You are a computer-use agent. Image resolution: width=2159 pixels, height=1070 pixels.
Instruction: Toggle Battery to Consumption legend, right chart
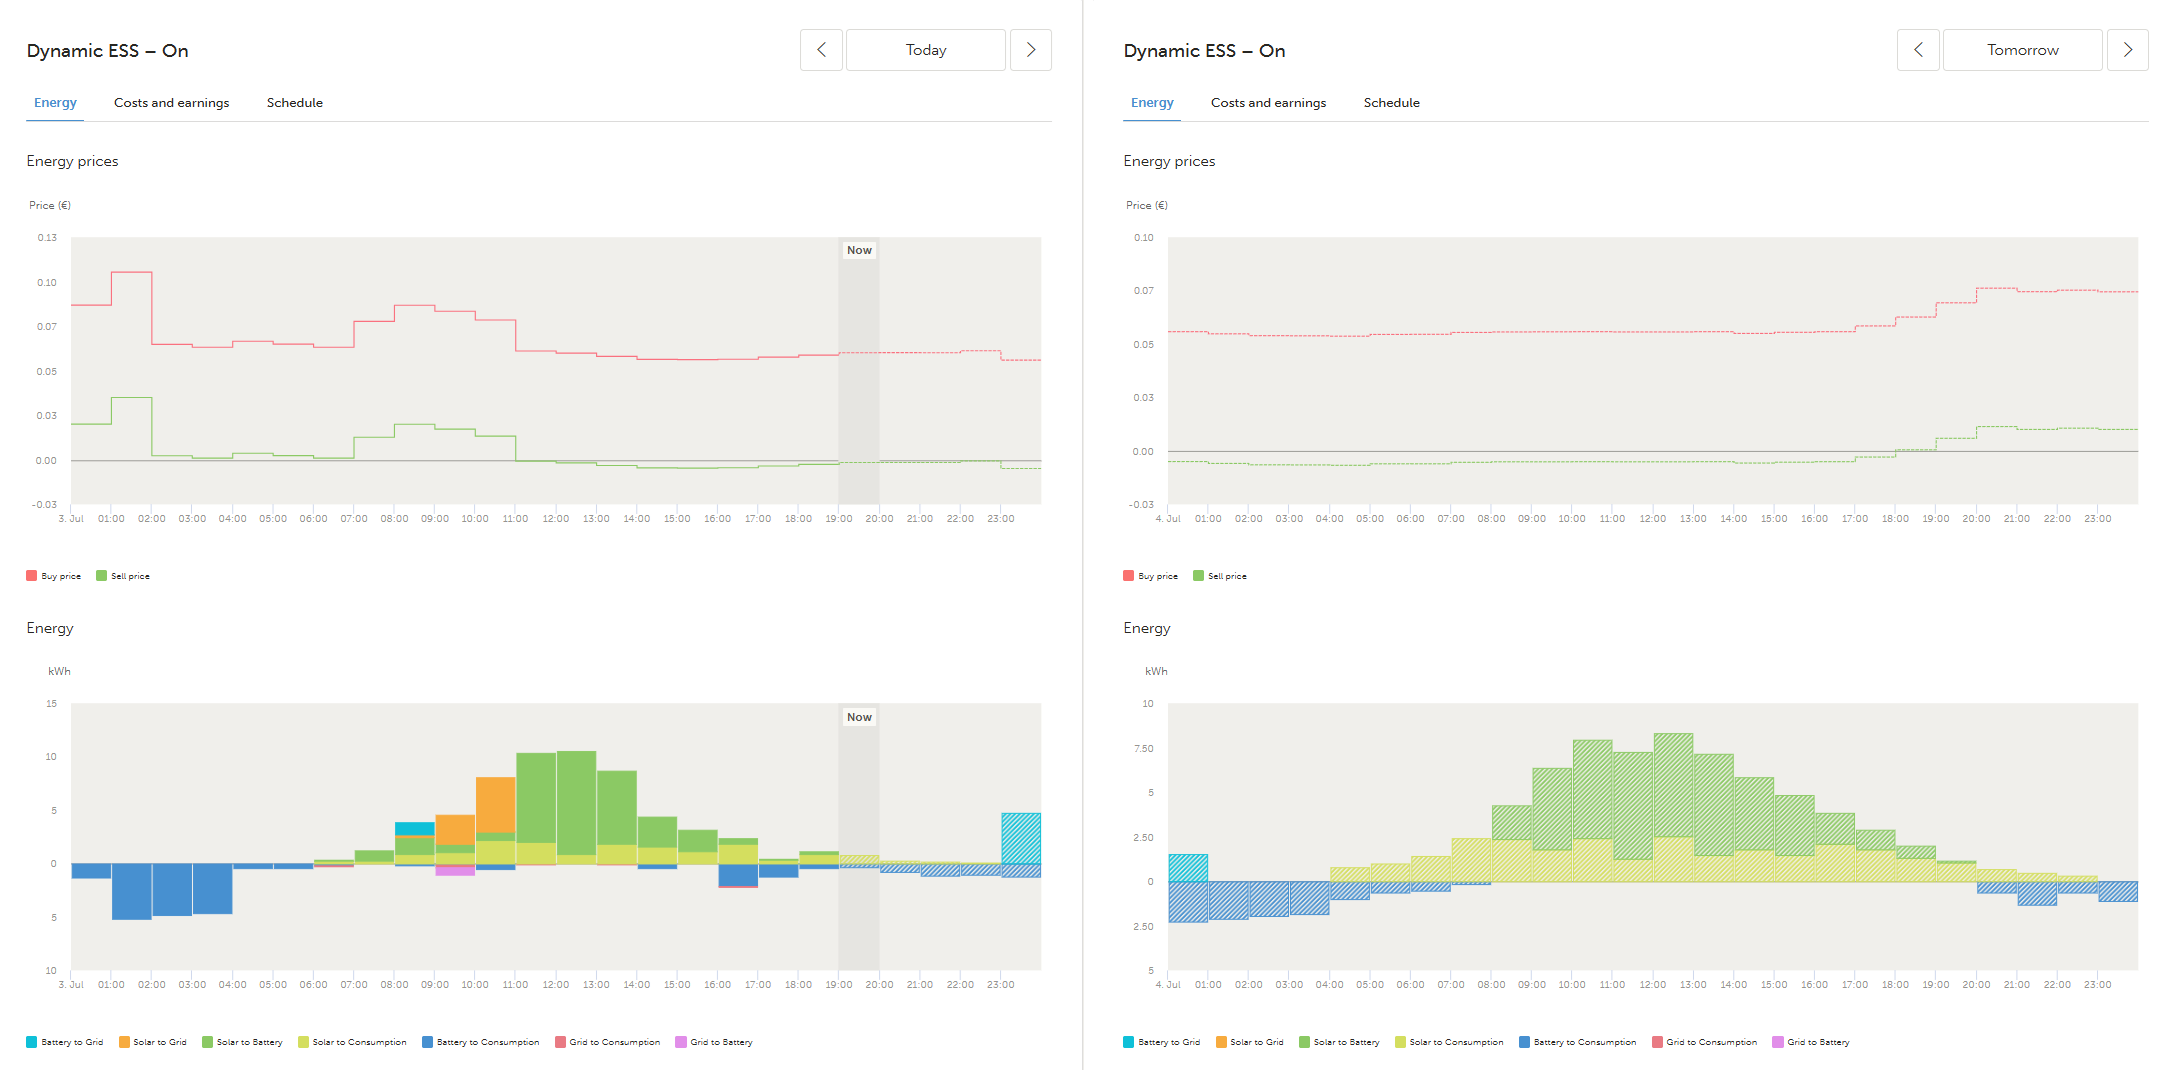click(1578, 1042)
